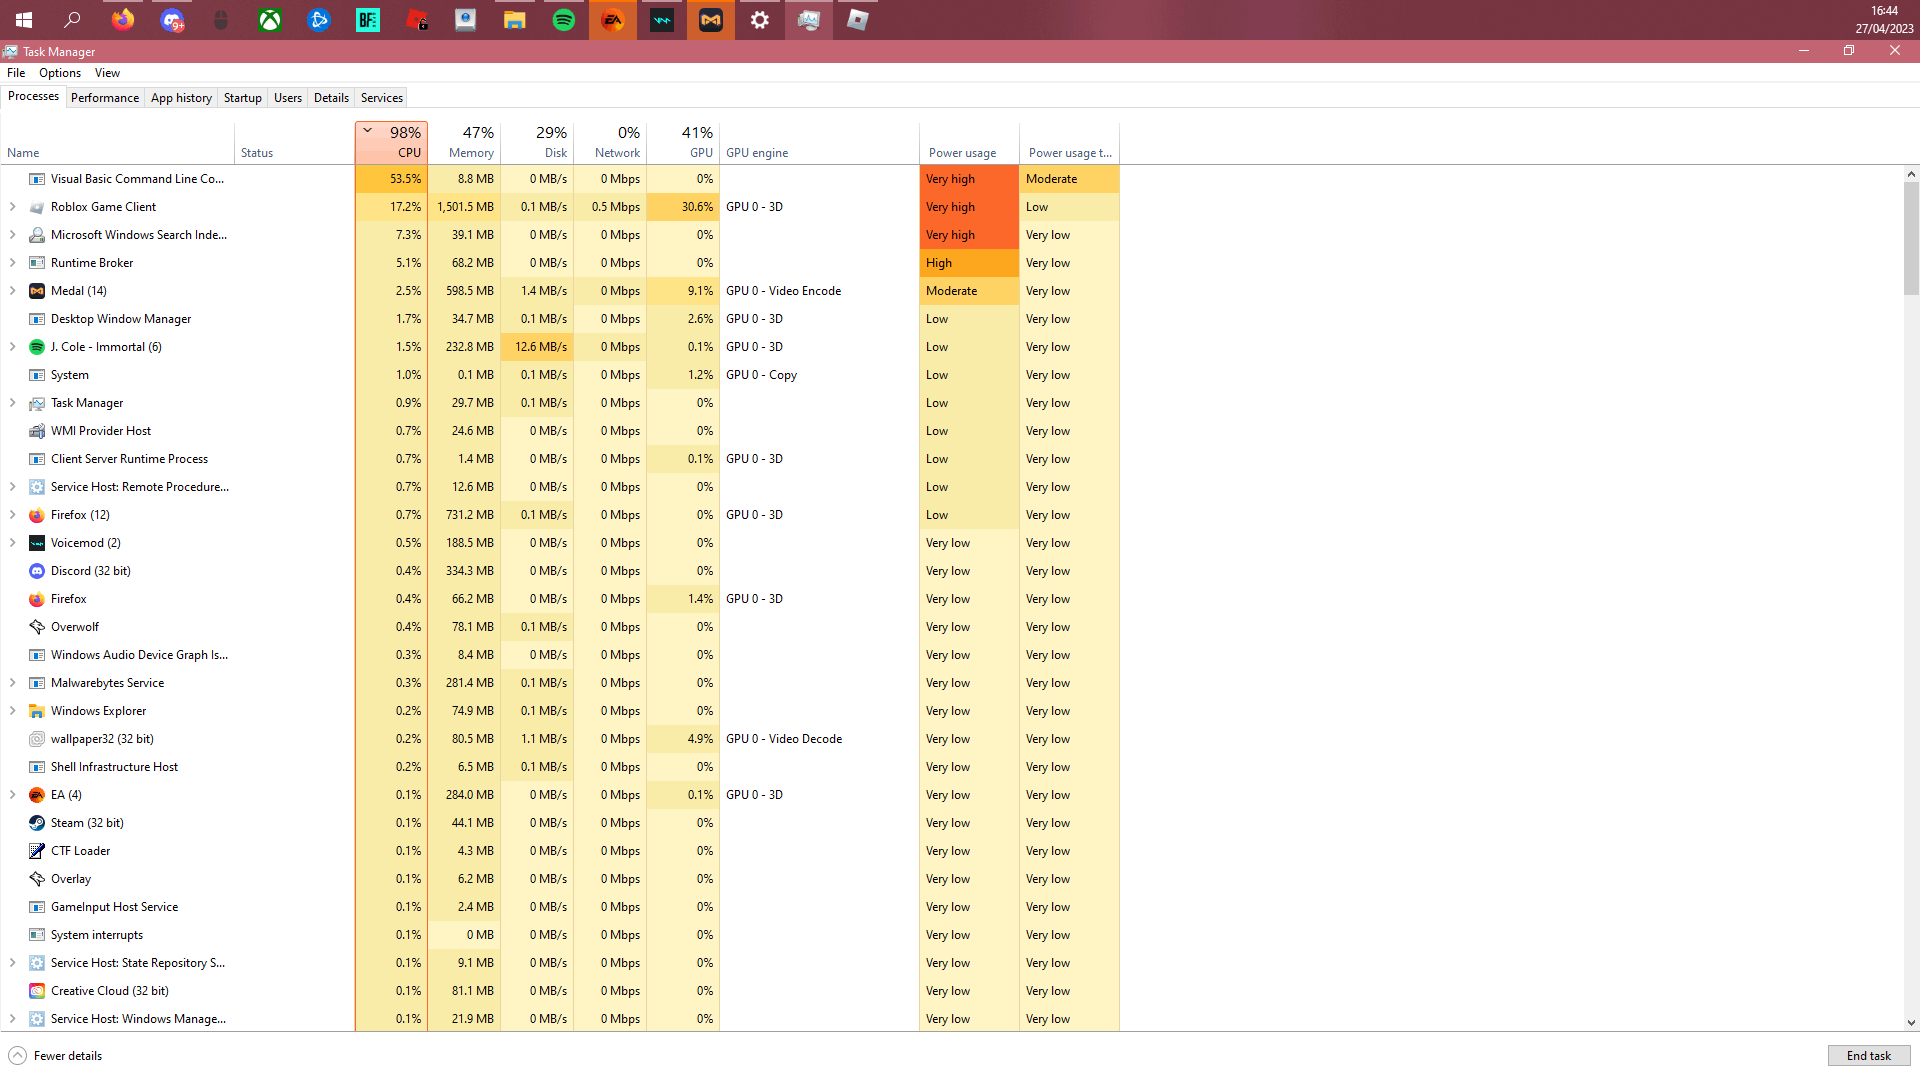Click the End task button
This screenshot has height=1080, width=1920.
pos(1868,1056)
